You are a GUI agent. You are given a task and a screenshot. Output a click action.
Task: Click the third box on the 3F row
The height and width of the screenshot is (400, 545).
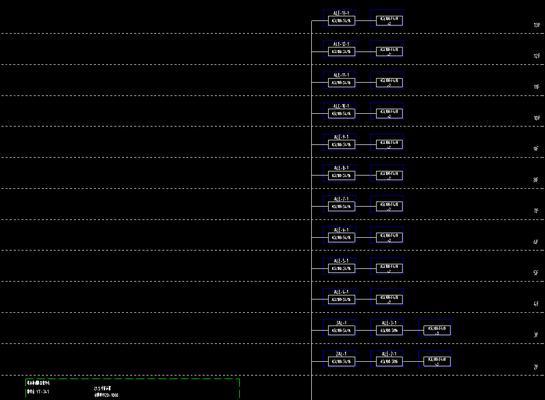(437, 330)
